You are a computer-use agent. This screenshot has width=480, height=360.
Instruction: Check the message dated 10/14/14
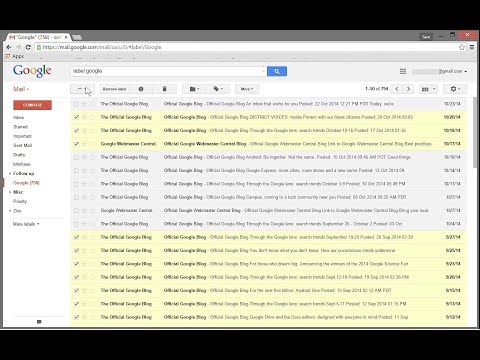[76, 171]
